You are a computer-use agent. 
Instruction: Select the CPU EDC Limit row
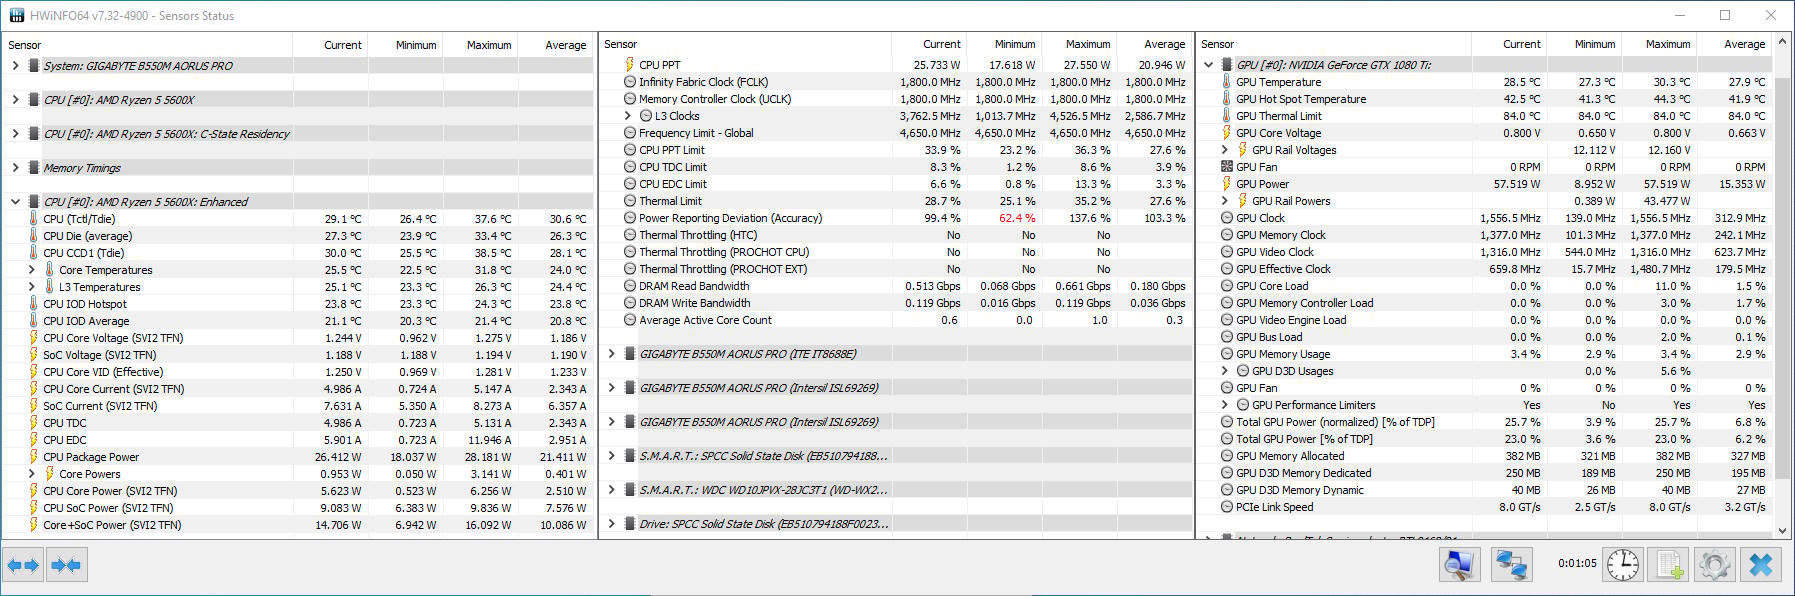(x=895, y=184)
